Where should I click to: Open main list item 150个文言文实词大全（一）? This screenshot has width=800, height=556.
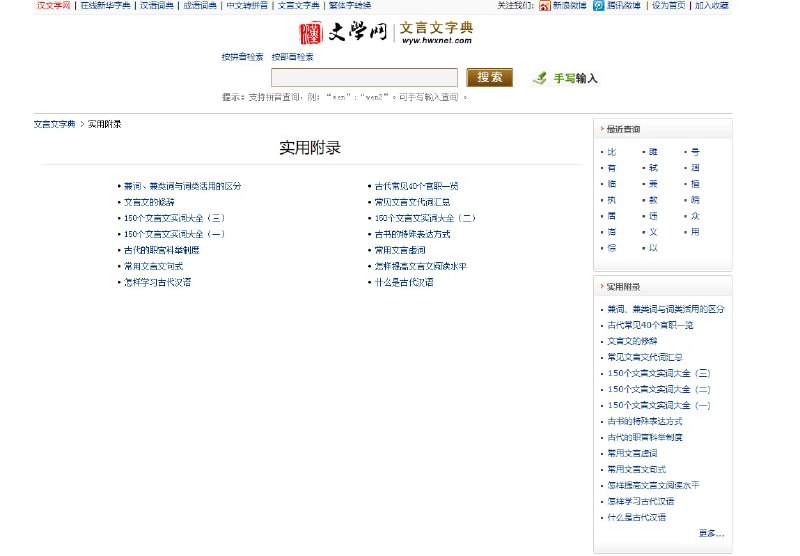click(174, 234)
